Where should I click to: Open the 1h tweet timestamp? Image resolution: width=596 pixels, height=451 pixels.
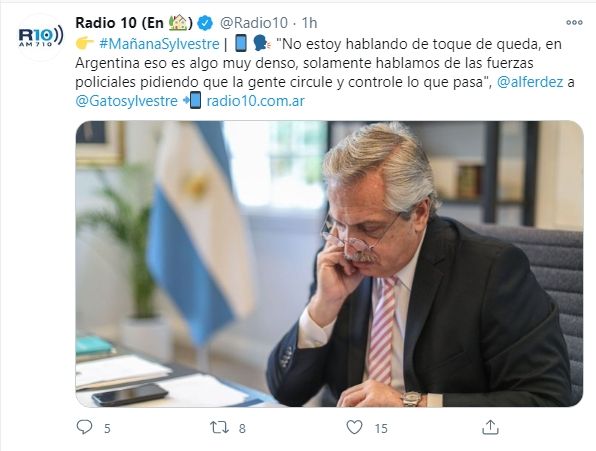[309, 23]
